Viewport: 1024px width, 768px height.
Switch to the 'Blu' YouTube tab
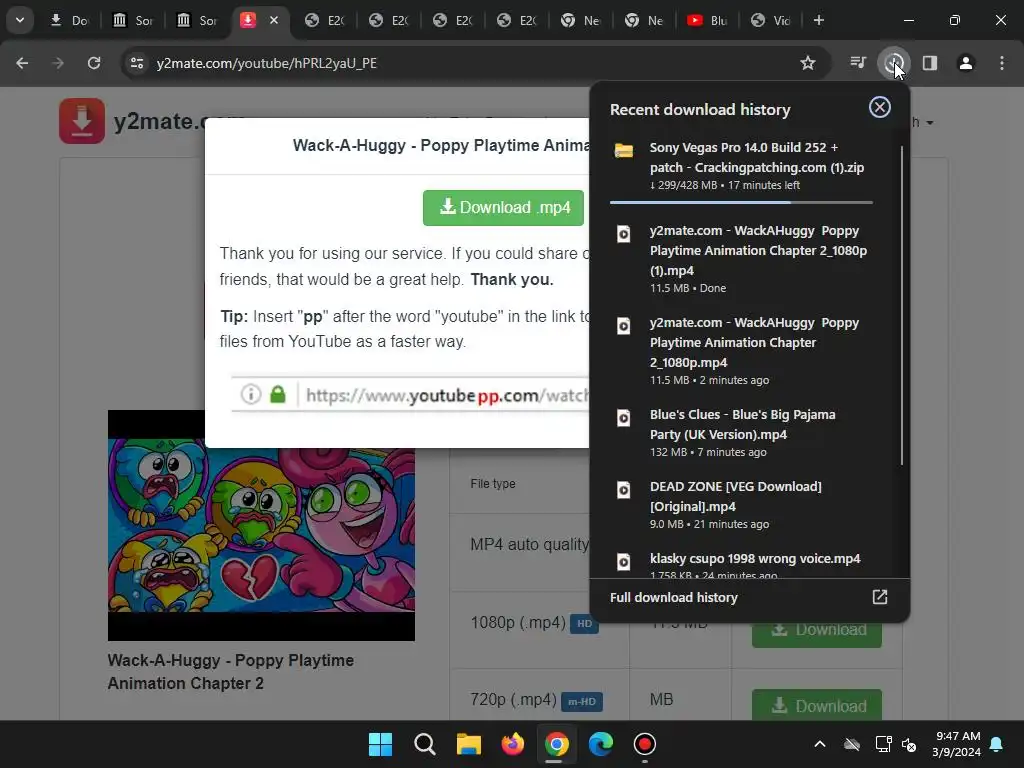(x=708, y=20)
